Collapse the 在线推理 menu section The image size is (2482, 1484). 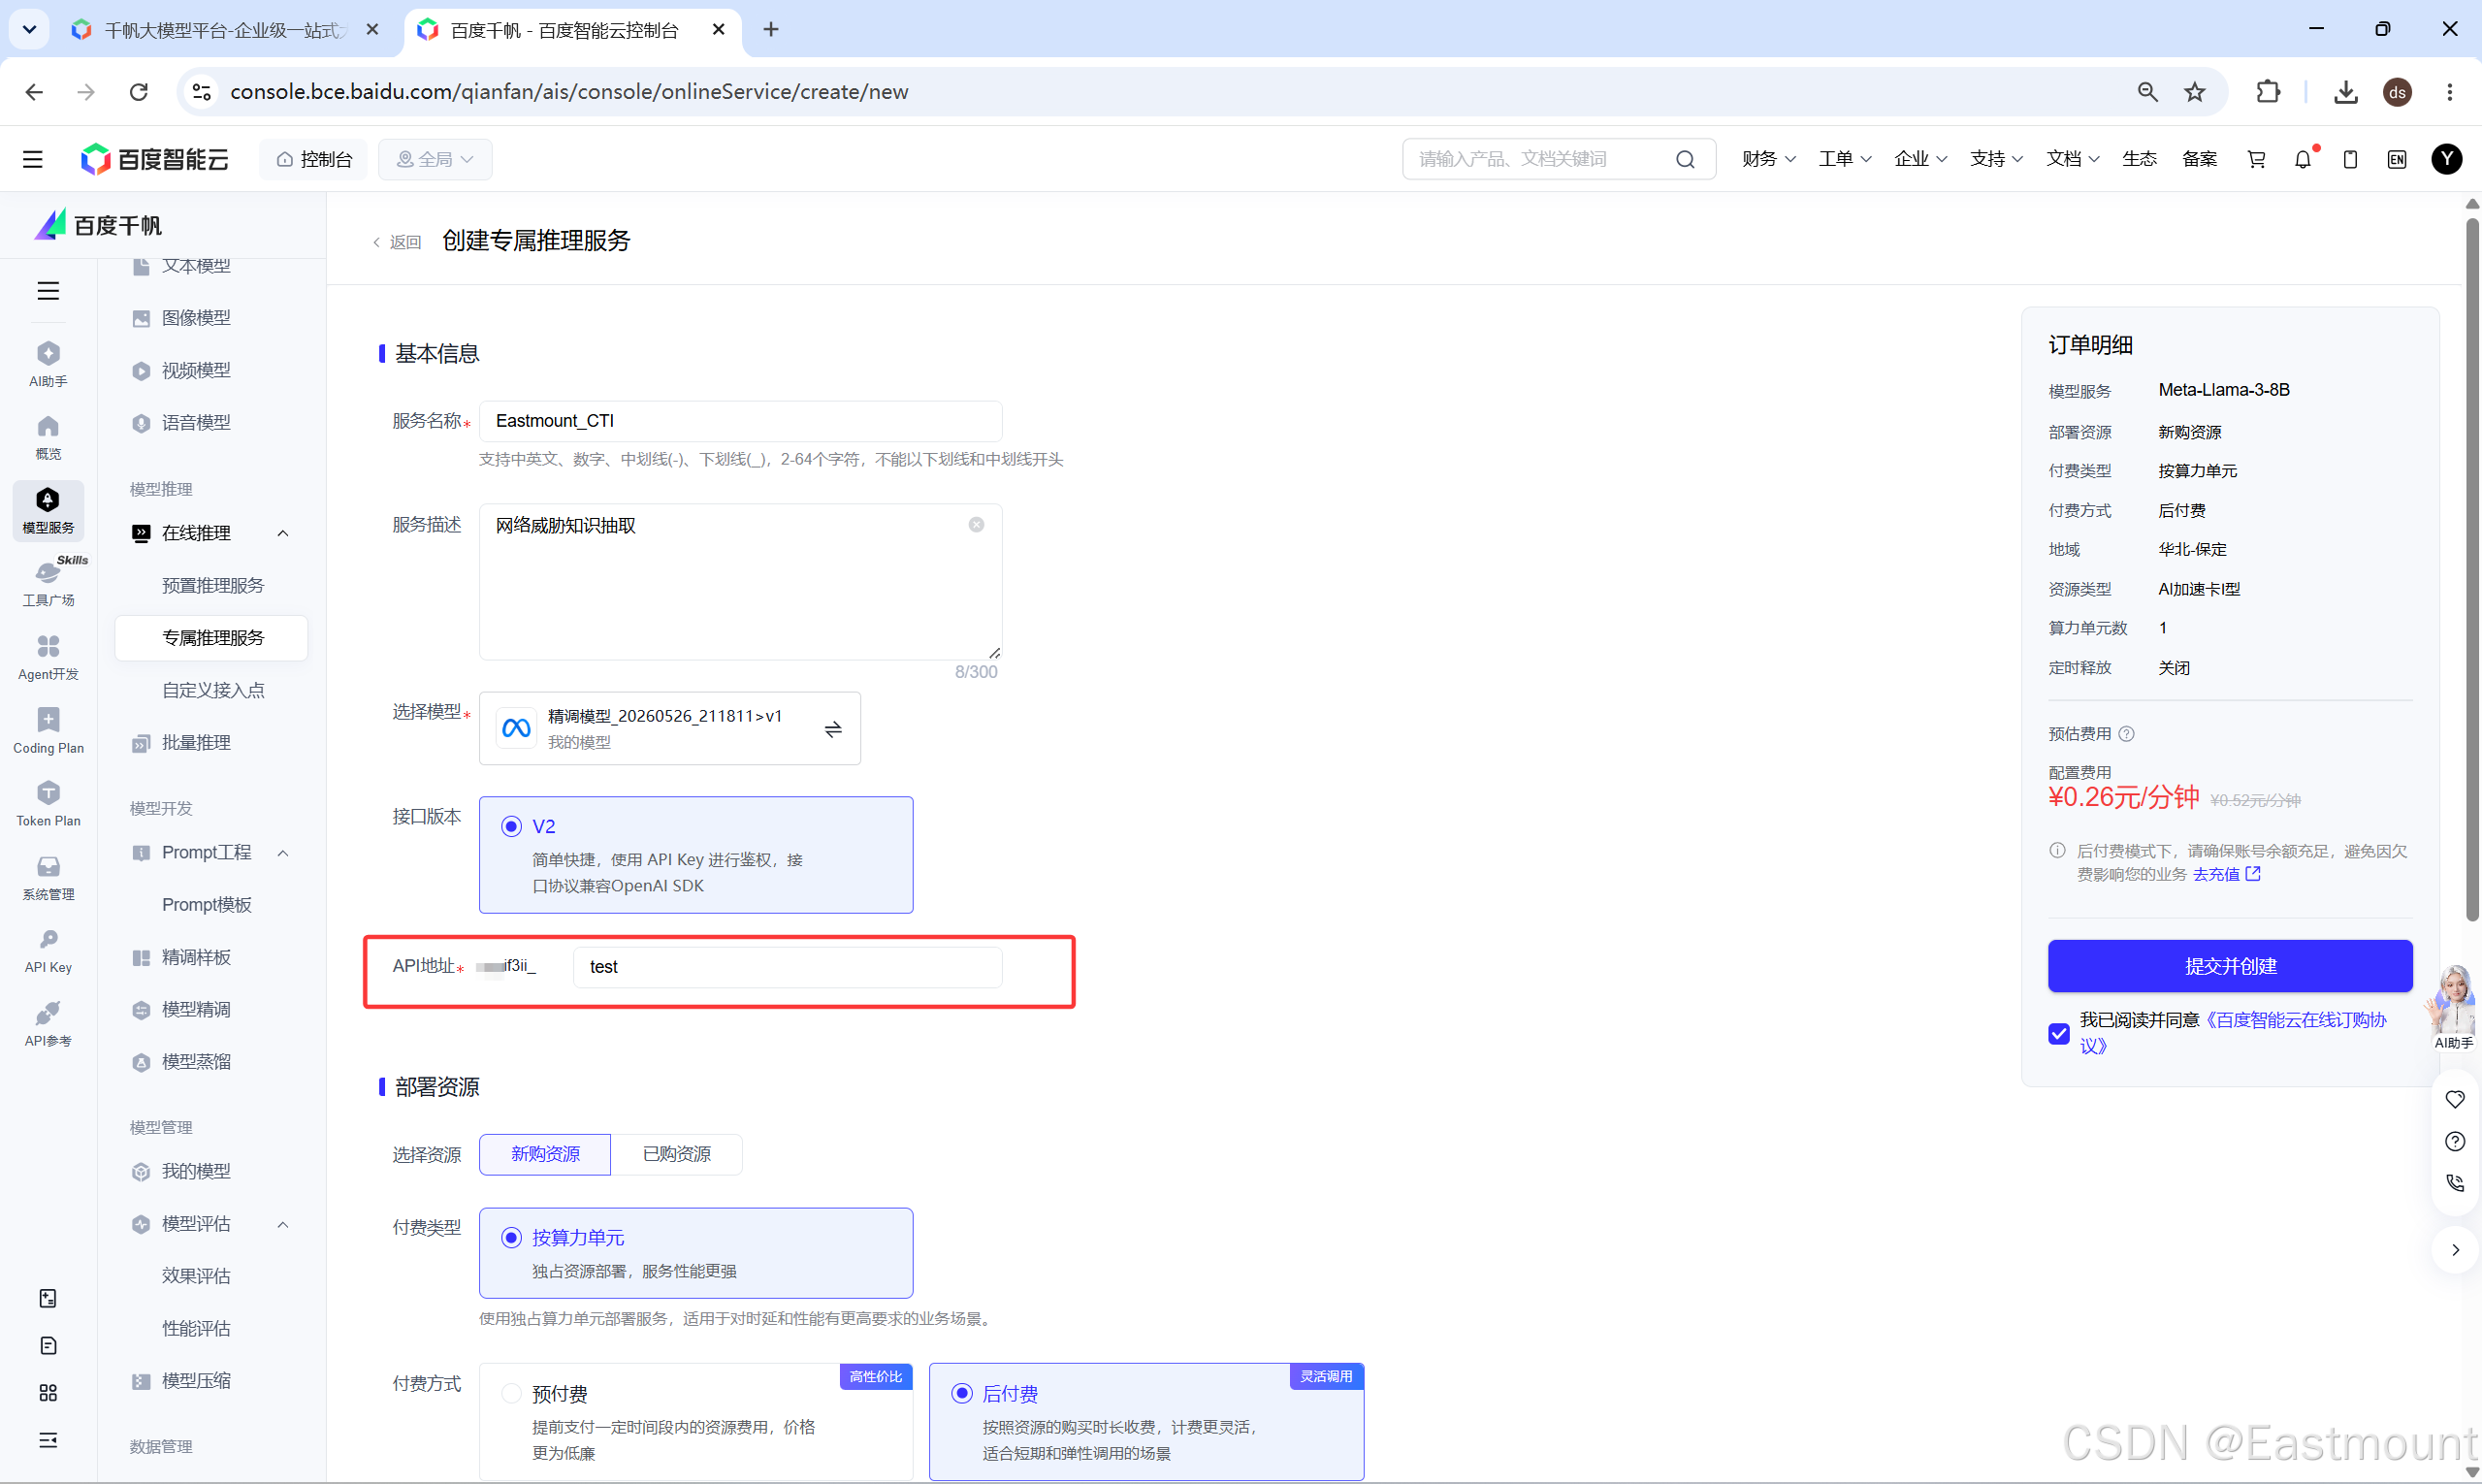point(283,534)
